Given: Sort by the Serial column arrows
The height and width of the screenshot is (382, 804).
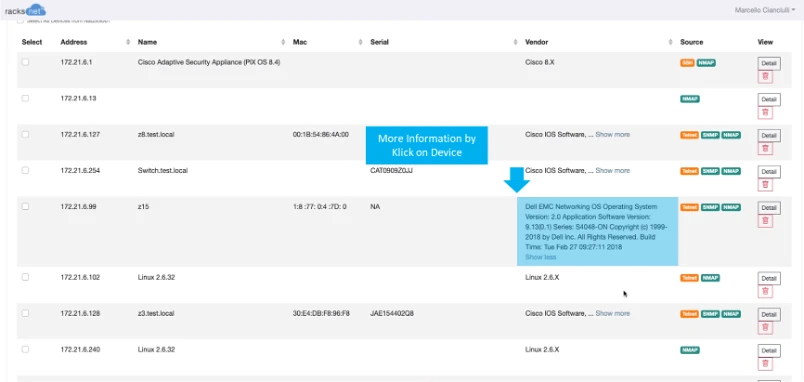Looking at the screenshot, I should point(516,42).
